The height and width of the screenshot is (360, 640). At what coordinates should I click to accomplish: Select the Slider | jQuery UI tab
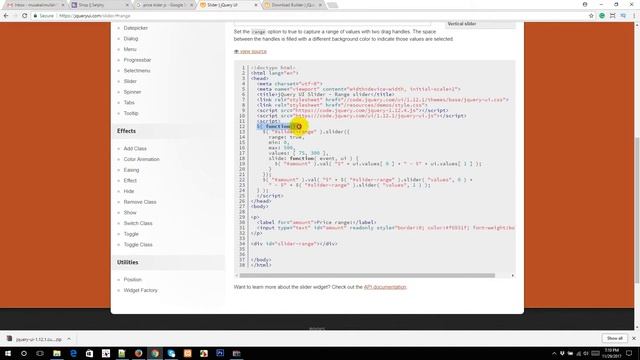click(x=228, y=5)
